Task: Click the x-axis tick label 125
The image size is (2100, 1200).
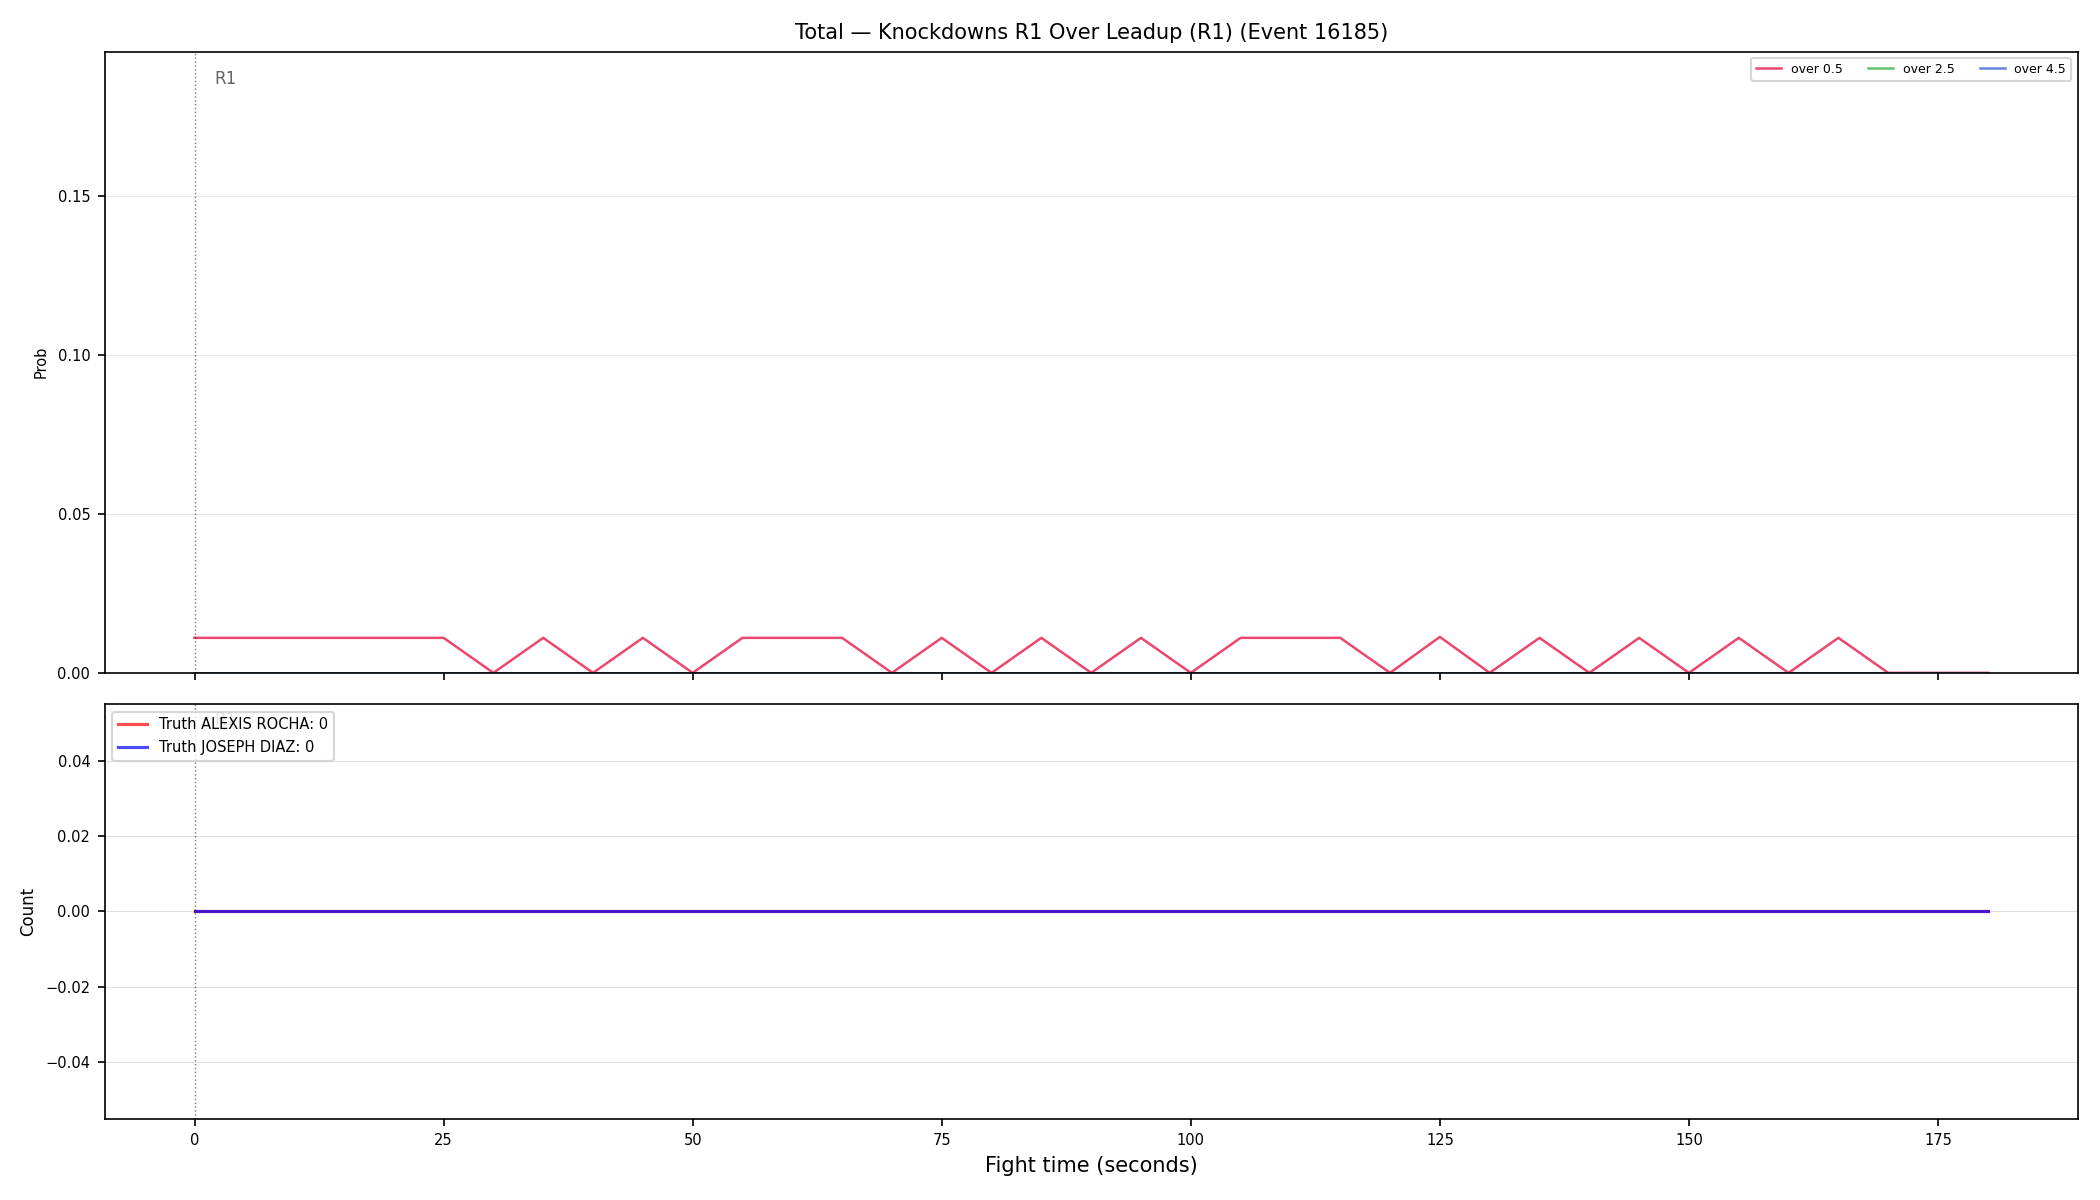Action: 1439,1139
